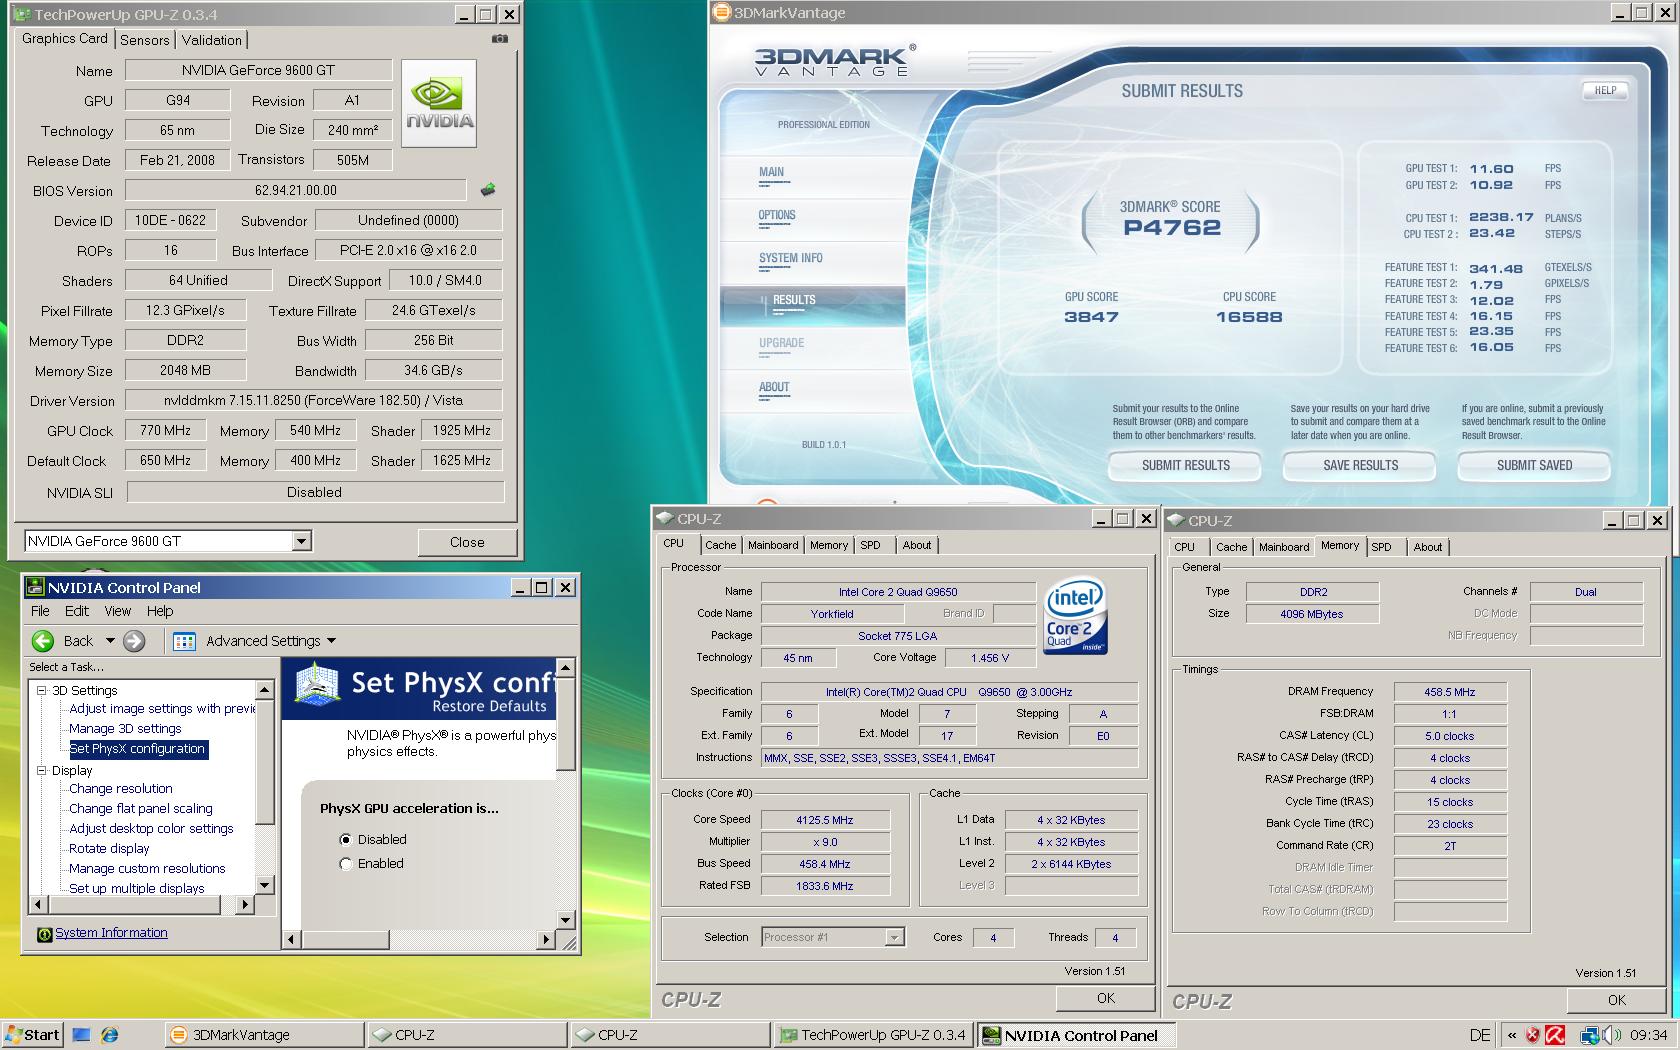Expand hidden tray icons chevron

point(1511,1035)
